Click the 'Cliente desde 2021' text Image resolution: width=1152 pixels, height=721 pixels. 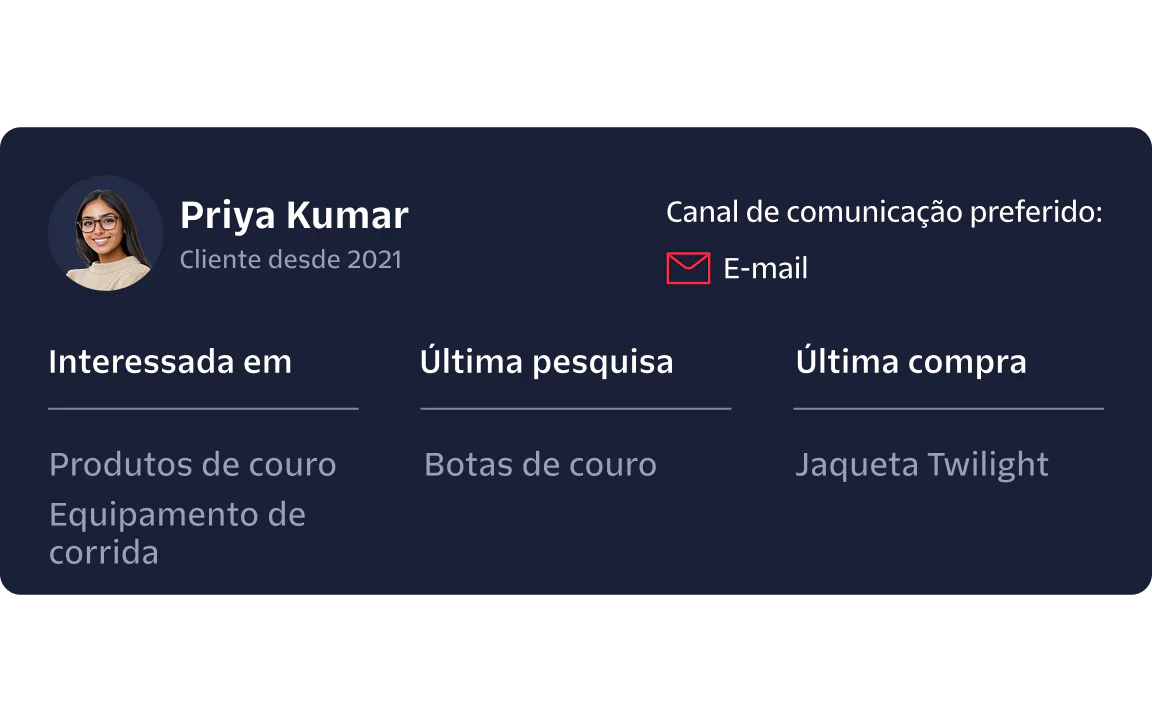291,259
